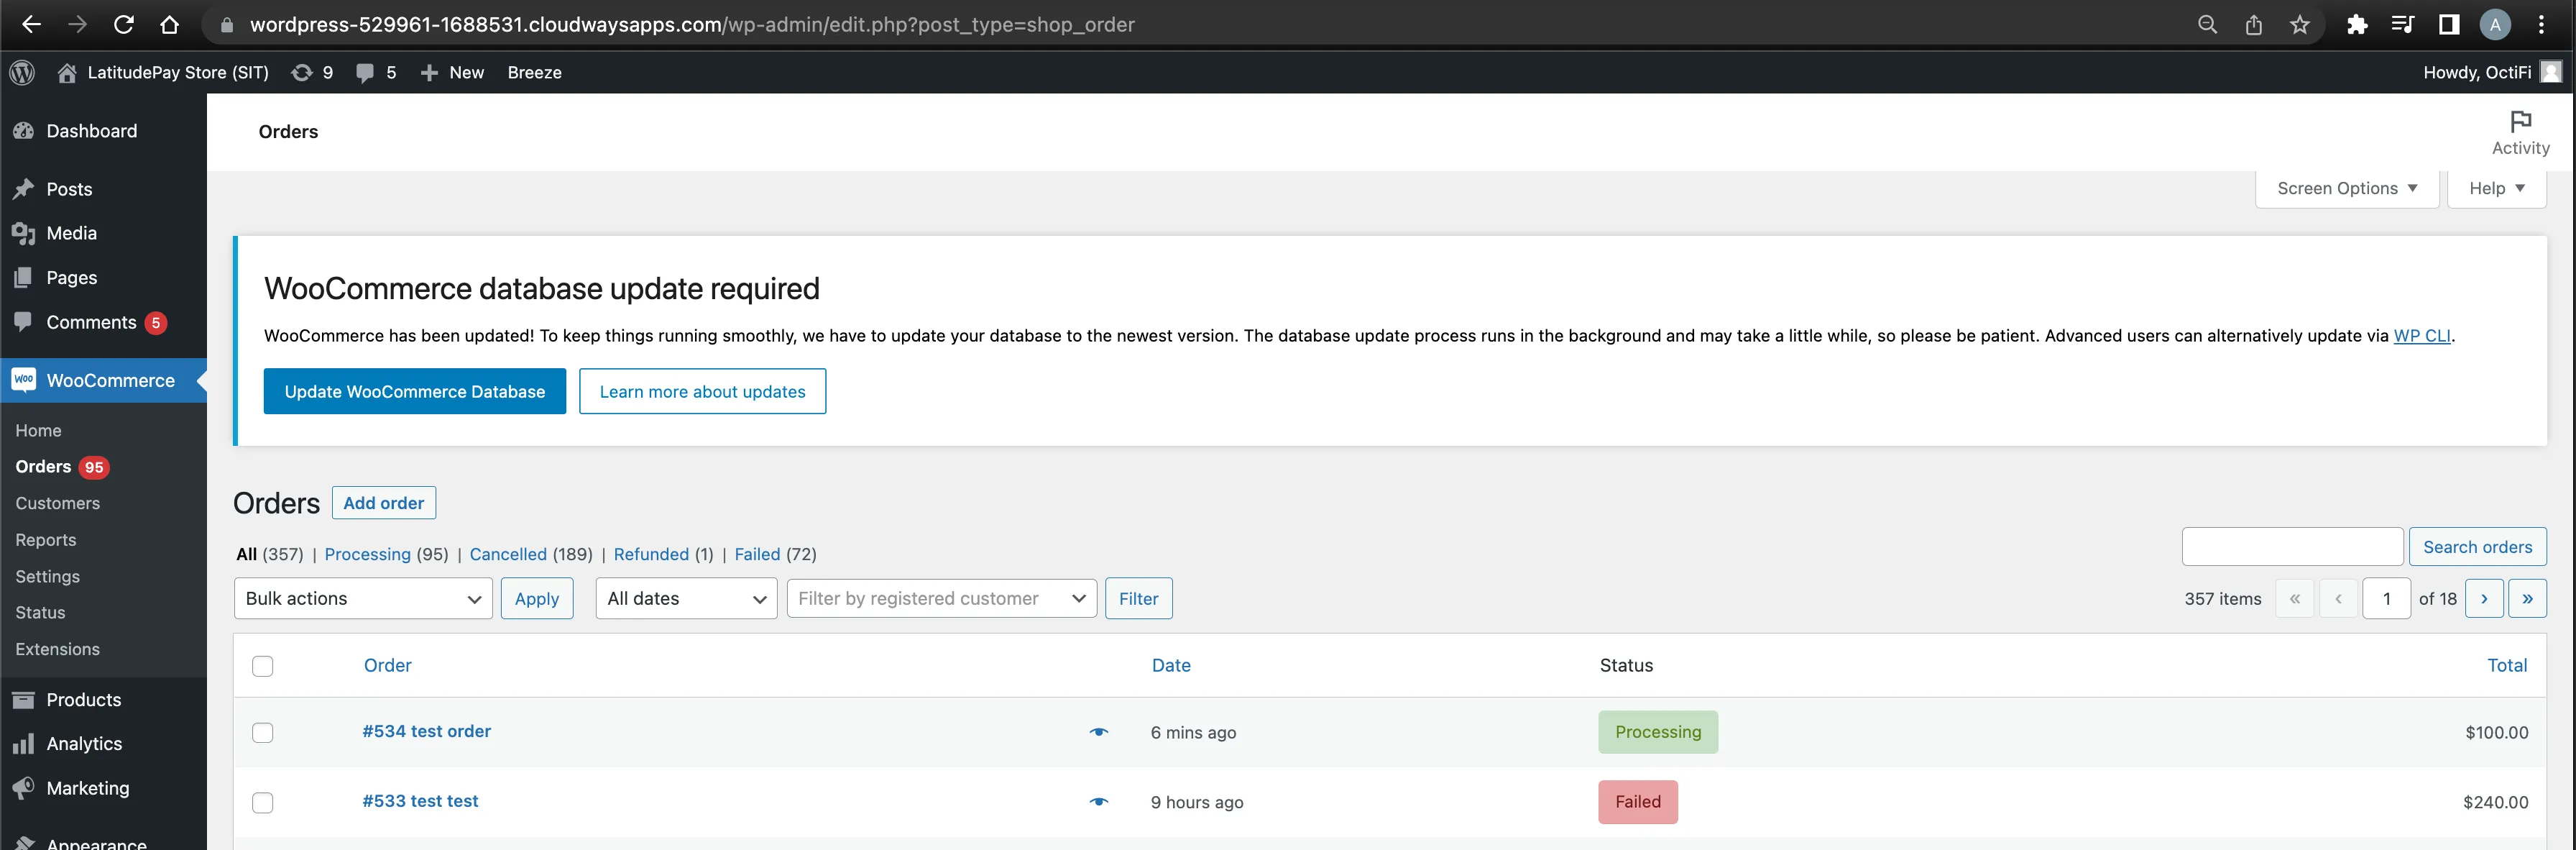The height and width of the screenshot is (850, 2576).
Task: Click the browser forward arrow
Action: 77,25
